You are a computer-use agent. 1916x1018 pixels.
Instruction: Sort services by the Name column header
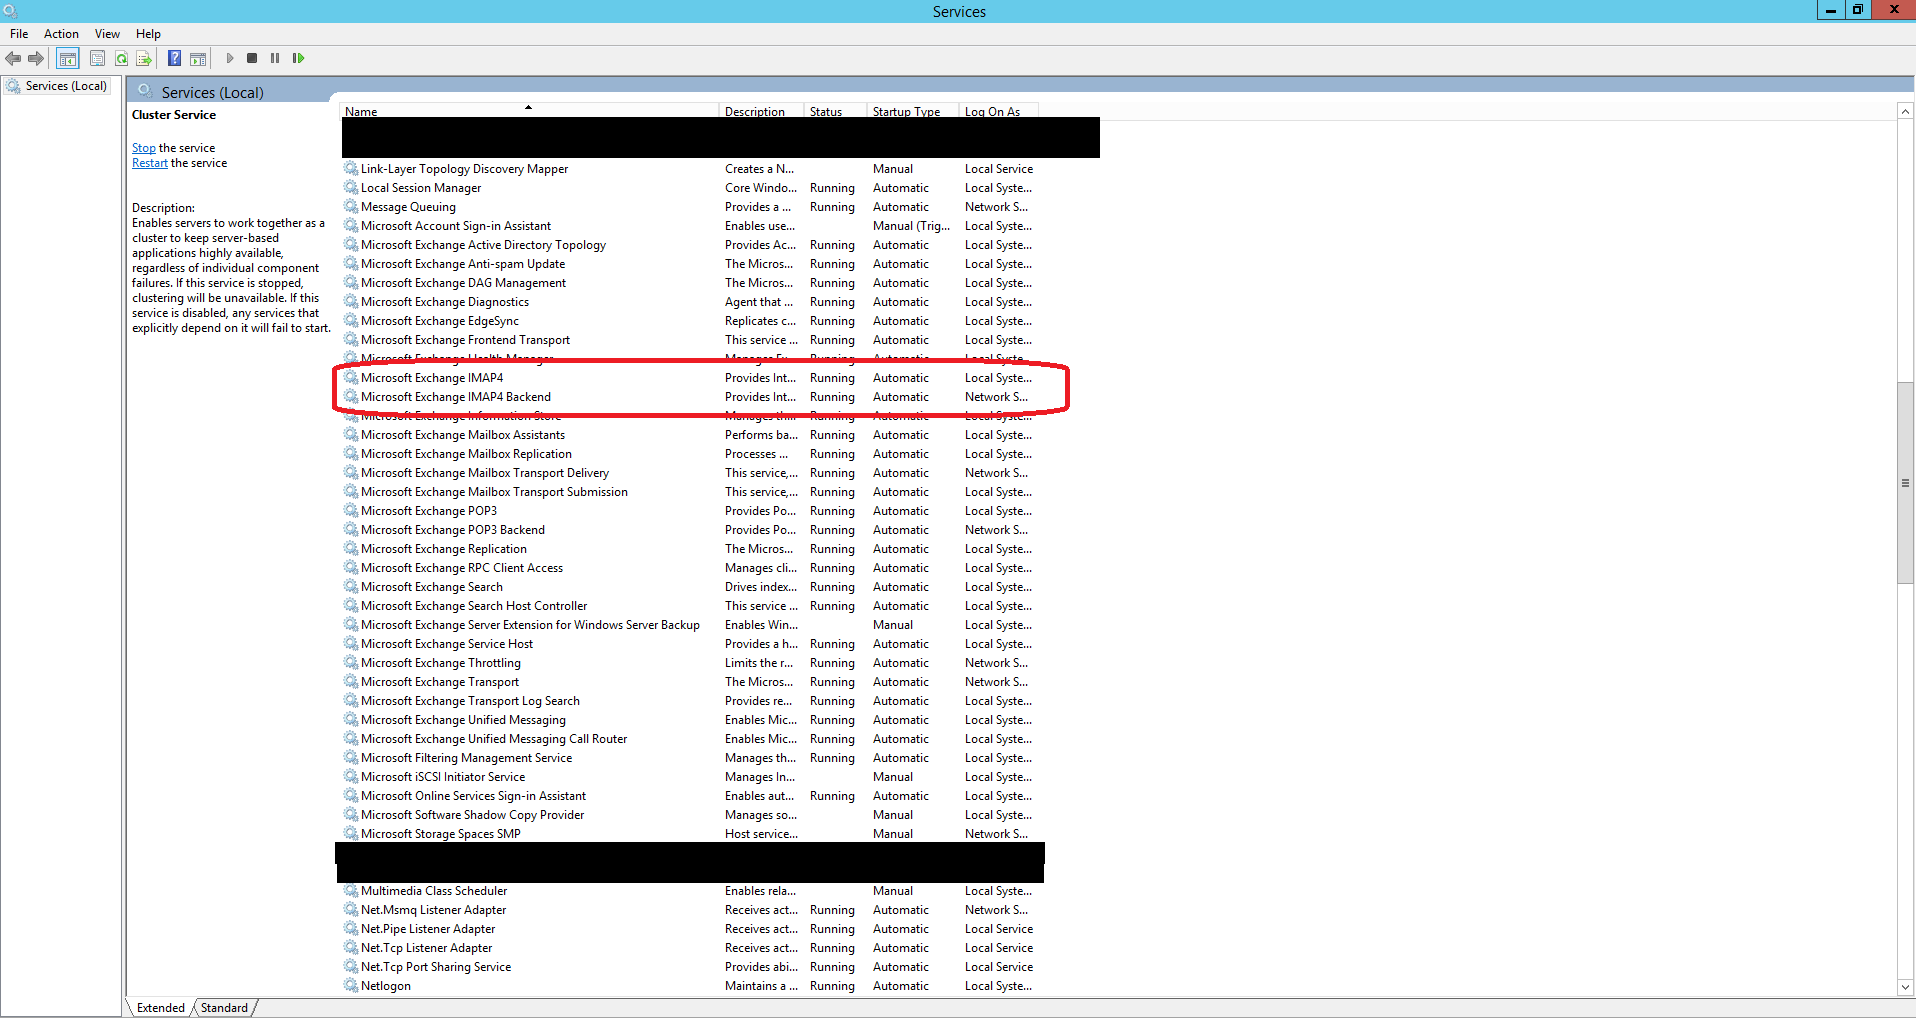tap(529, 111)
